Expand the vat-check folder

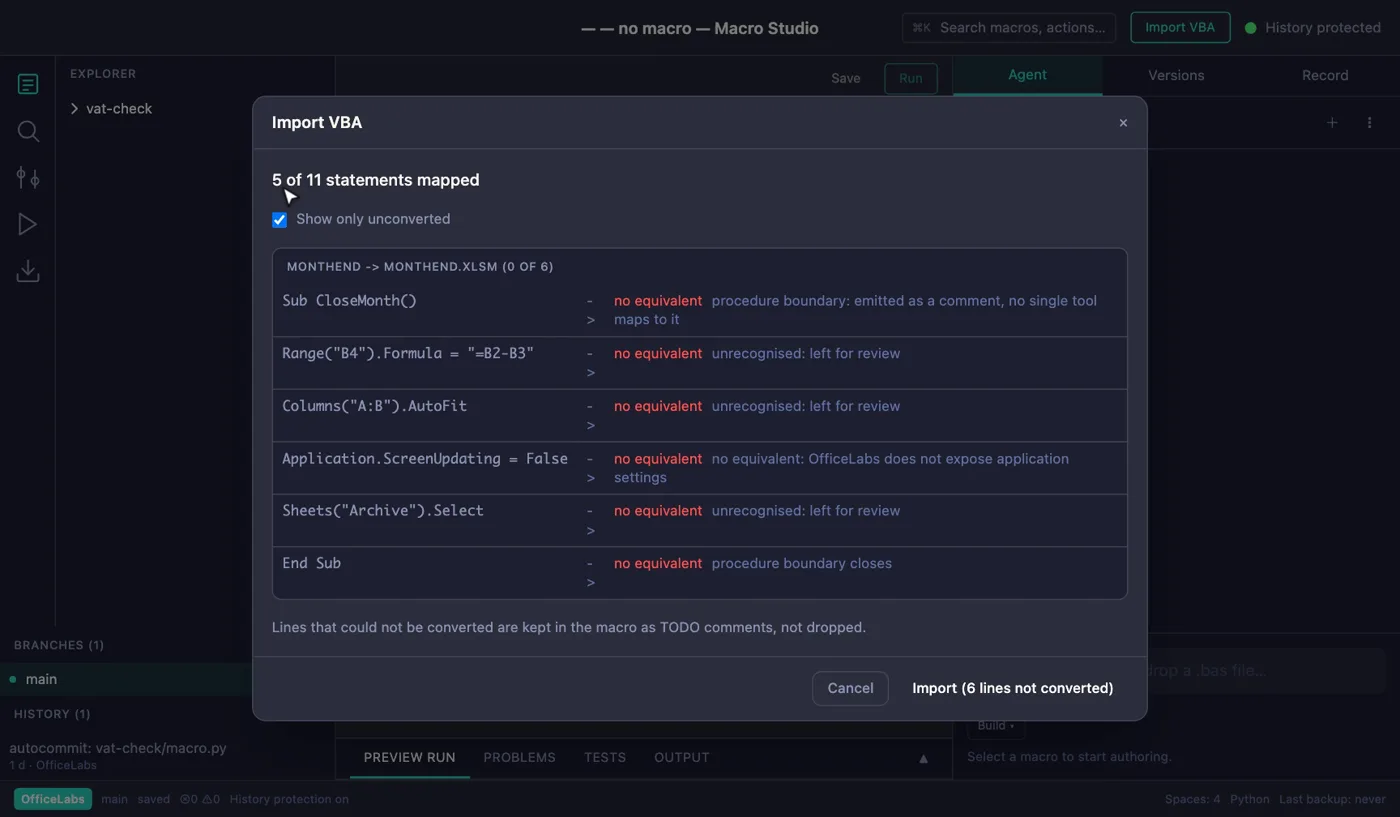point(110,108)
